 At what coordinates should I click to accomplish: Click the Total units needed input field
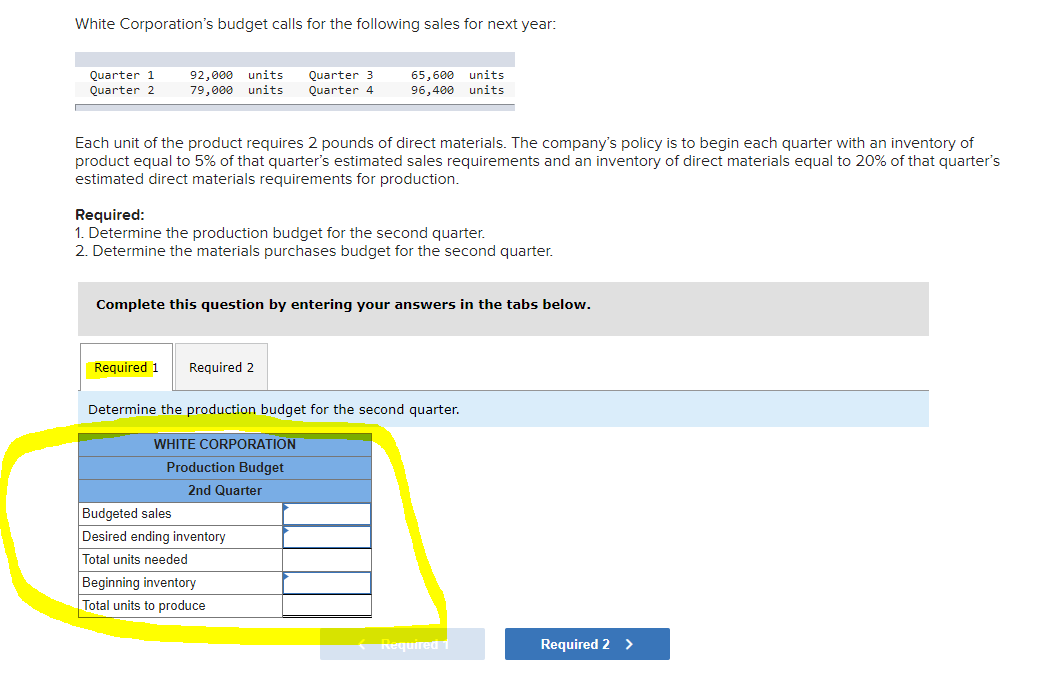tap(327, 559)
